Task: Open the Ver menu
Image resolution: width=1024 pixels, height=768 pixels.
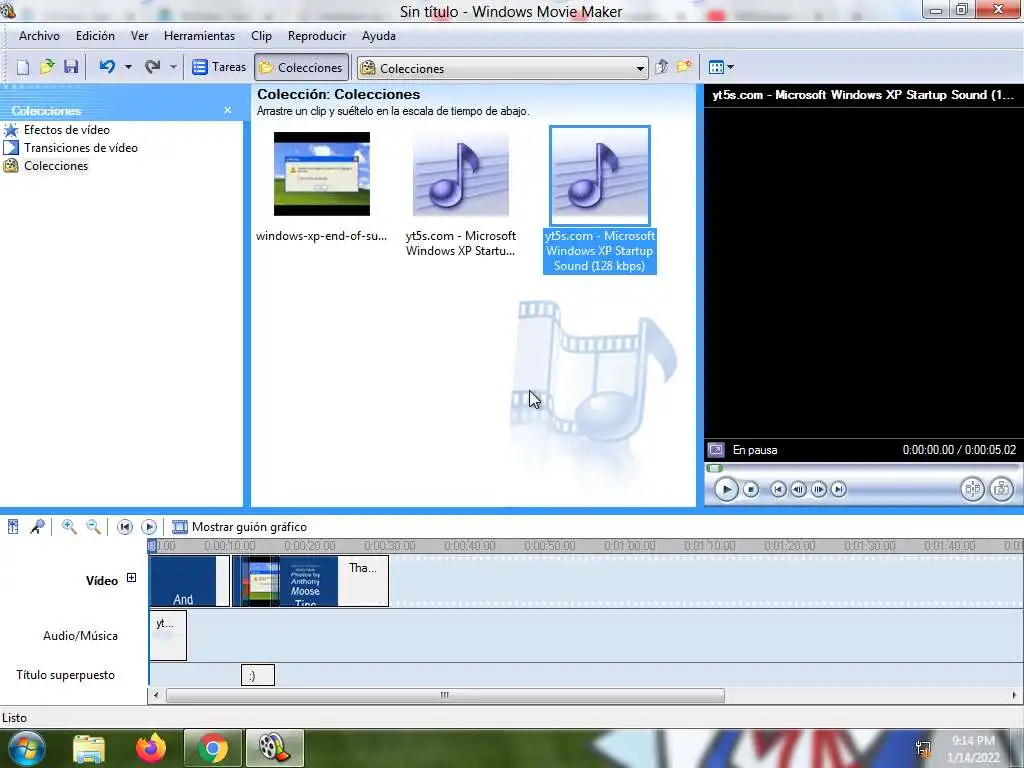Action: tap(140, 36)
